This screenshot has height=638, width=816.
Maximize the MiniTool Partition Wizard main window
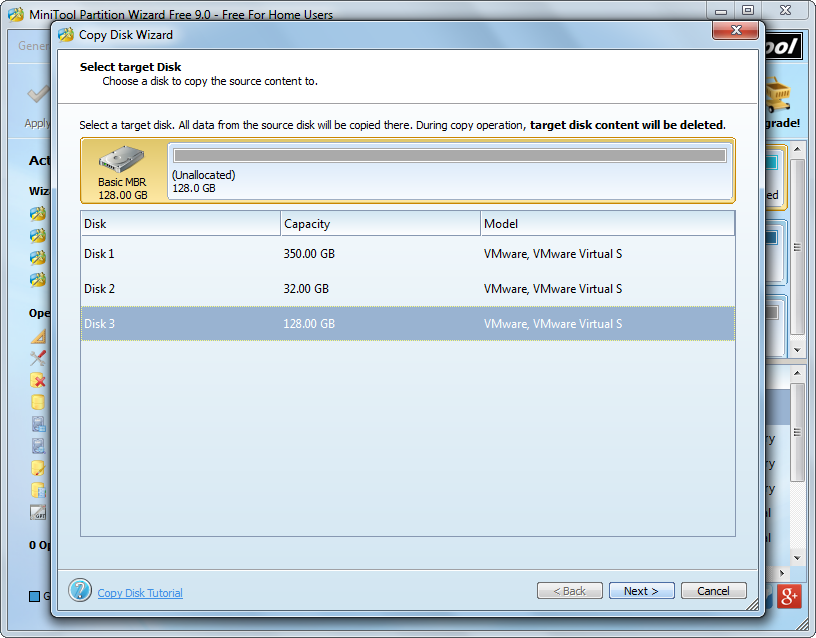click(x=748, y=10)
